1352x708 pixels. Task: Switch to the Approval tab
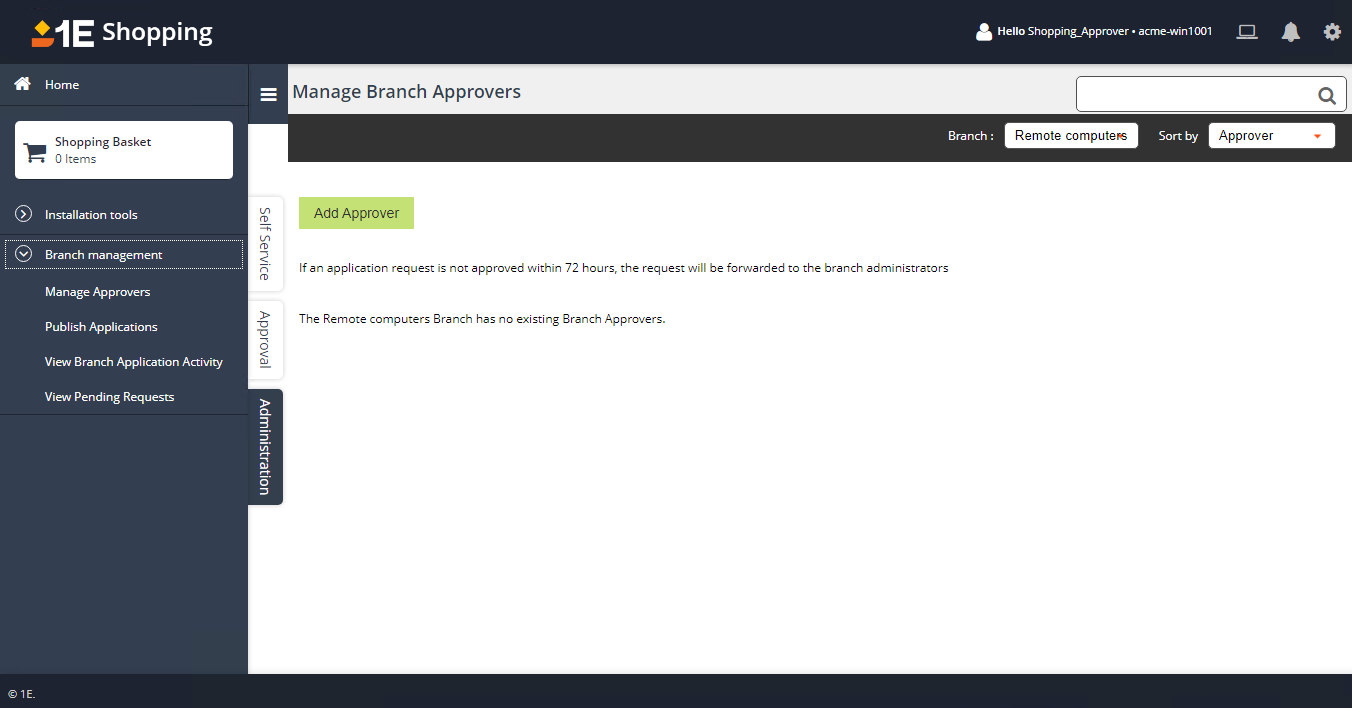(265, 339)
